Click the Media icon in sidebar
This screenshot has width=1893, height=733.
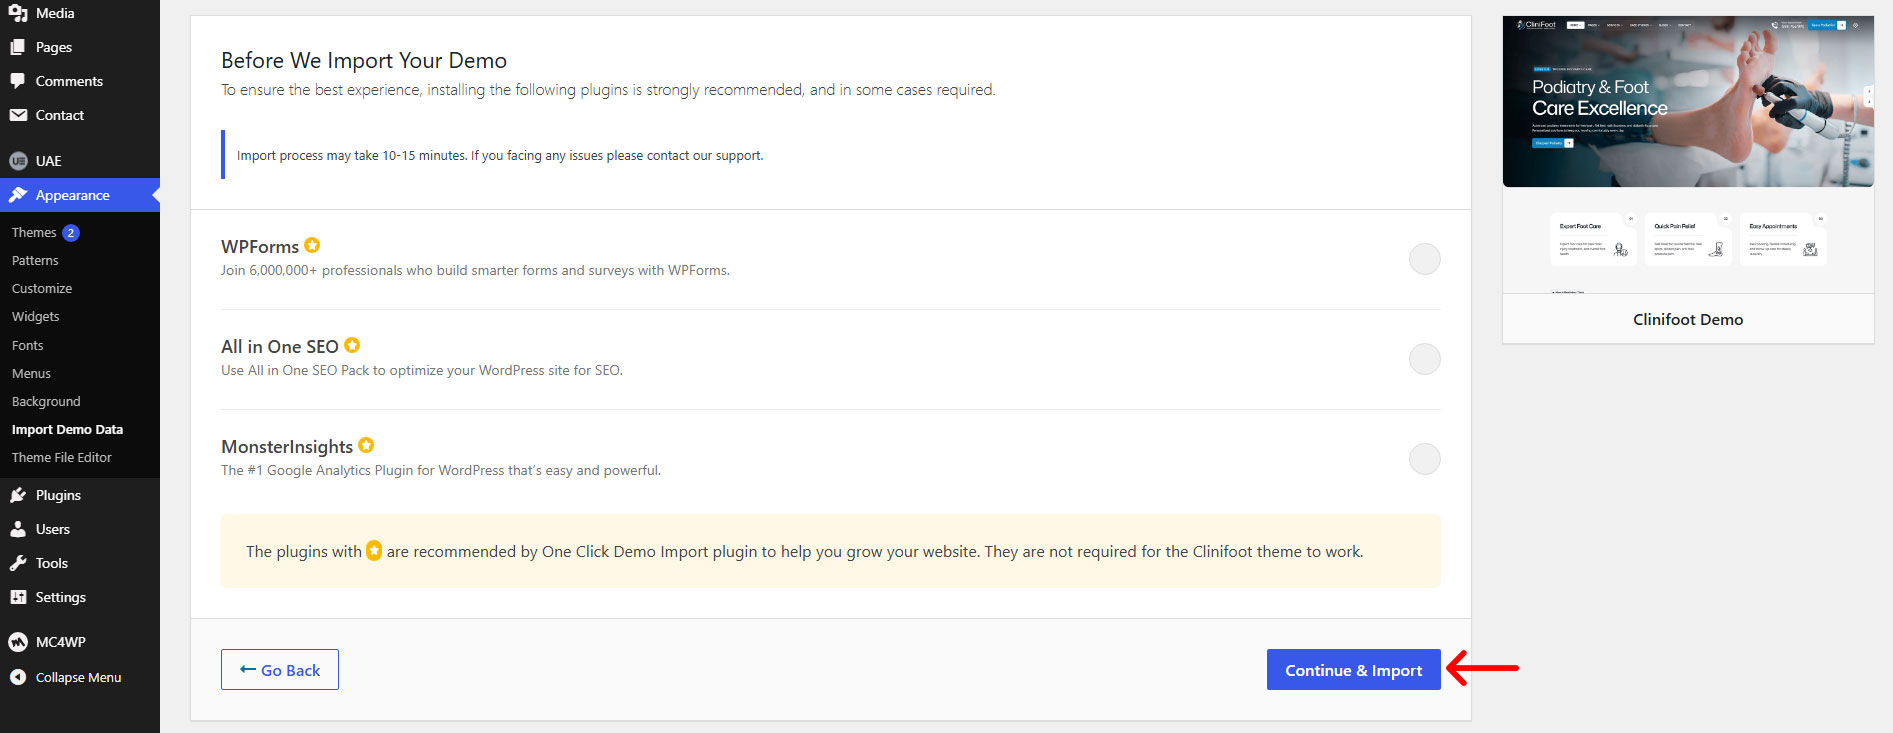18,13
